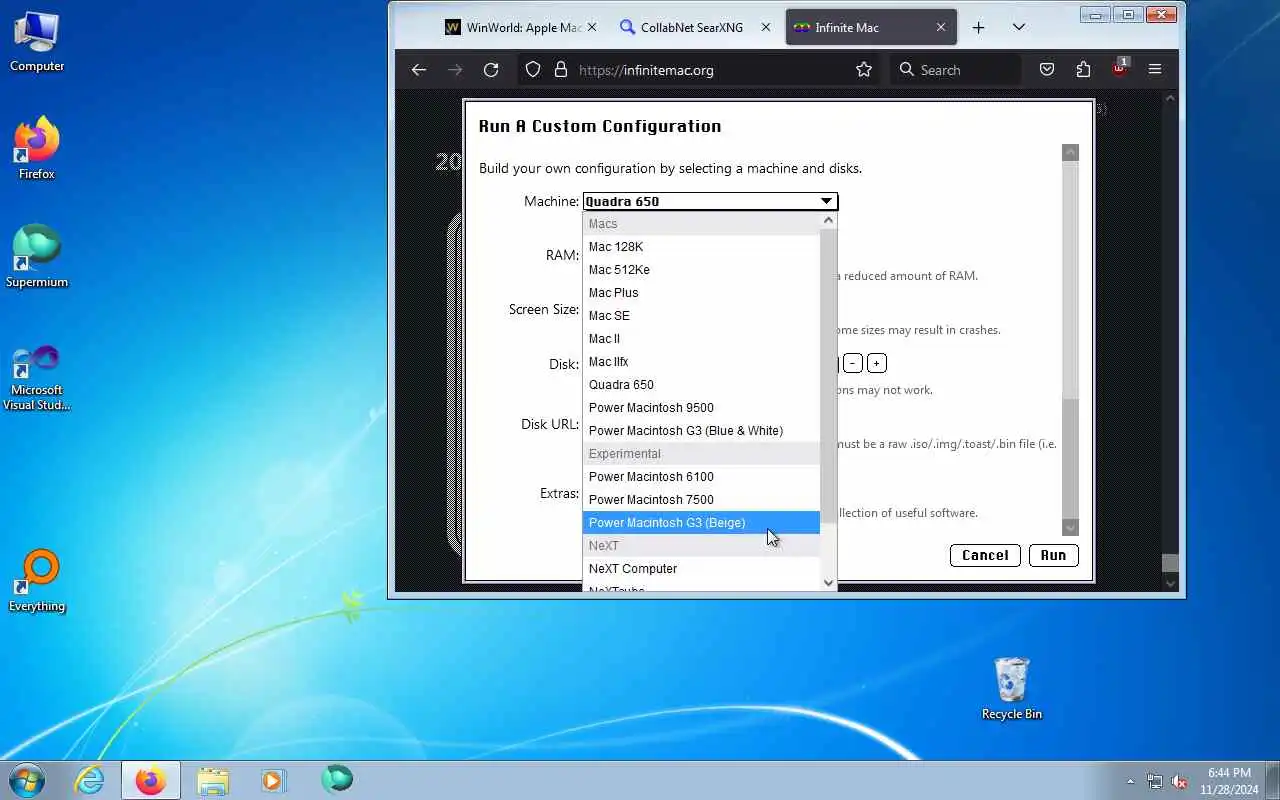Viewport: 1280px width, 800px height.
Task: Open the list all tabs chevron
Action: click(x=1019, y=27)
